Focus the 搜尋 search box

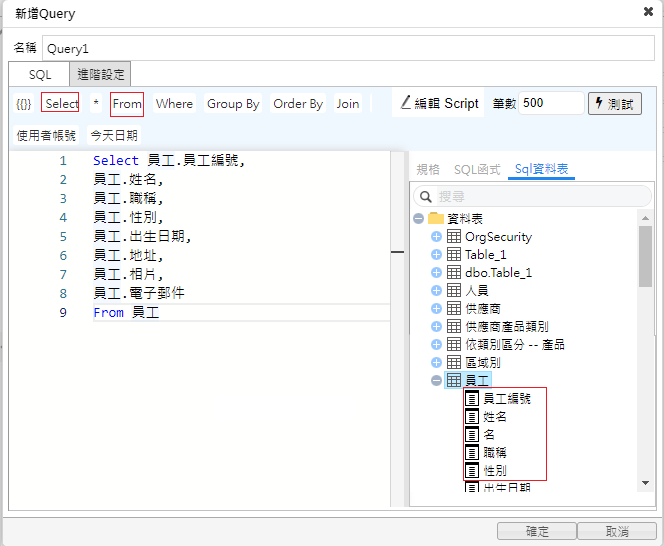533,197
